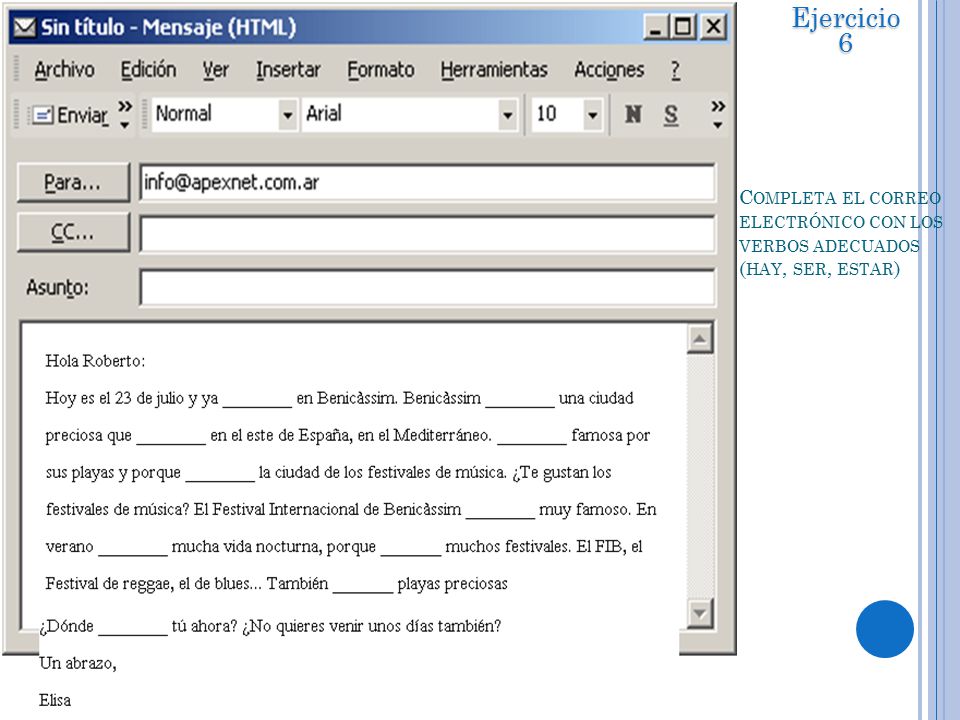Image resolution: width=960 pixels, height=720 pixels.
Task: Click the blank before 'mucha vida nocturna'
Action: (x=133, y=549)
